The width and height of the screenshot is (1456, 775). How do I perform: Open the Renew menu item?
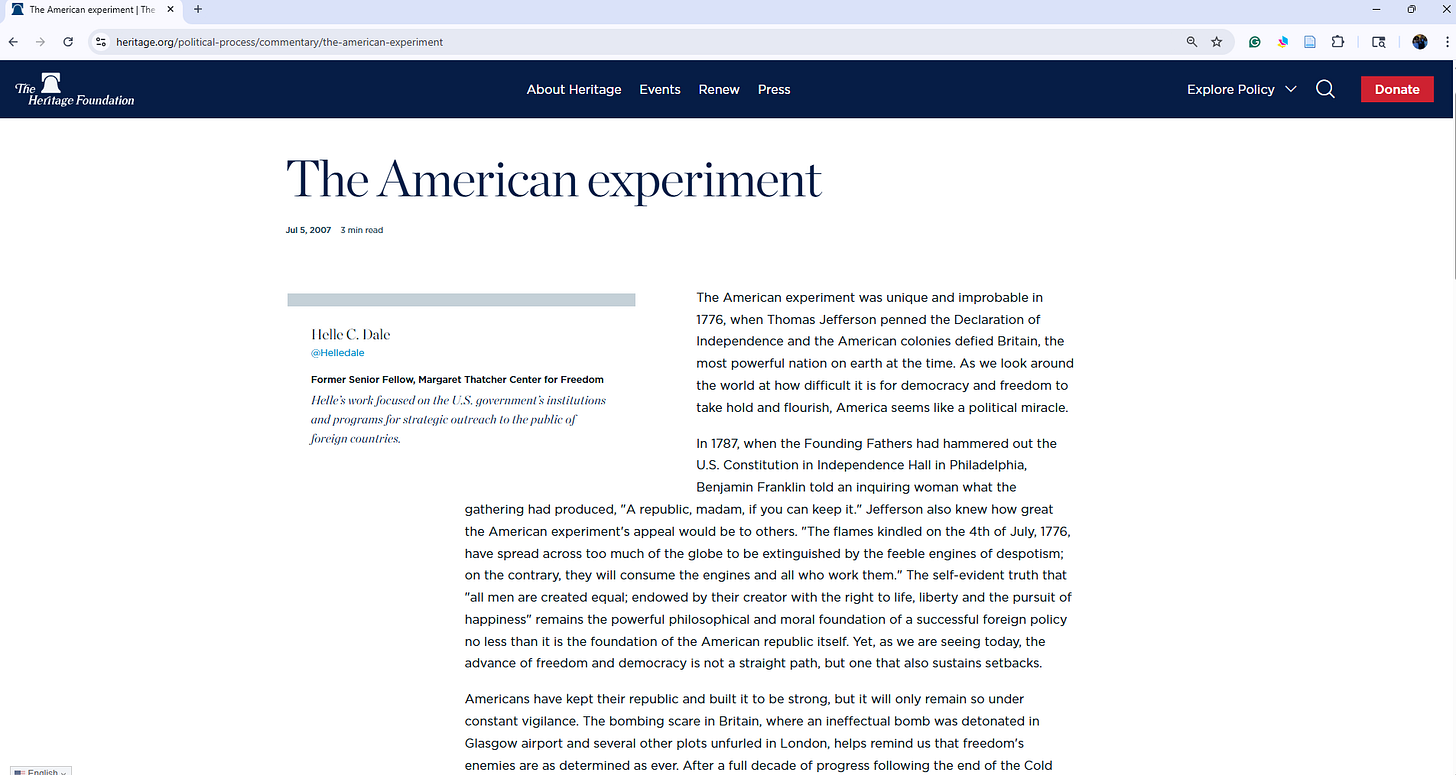click(x=719, y=89)
